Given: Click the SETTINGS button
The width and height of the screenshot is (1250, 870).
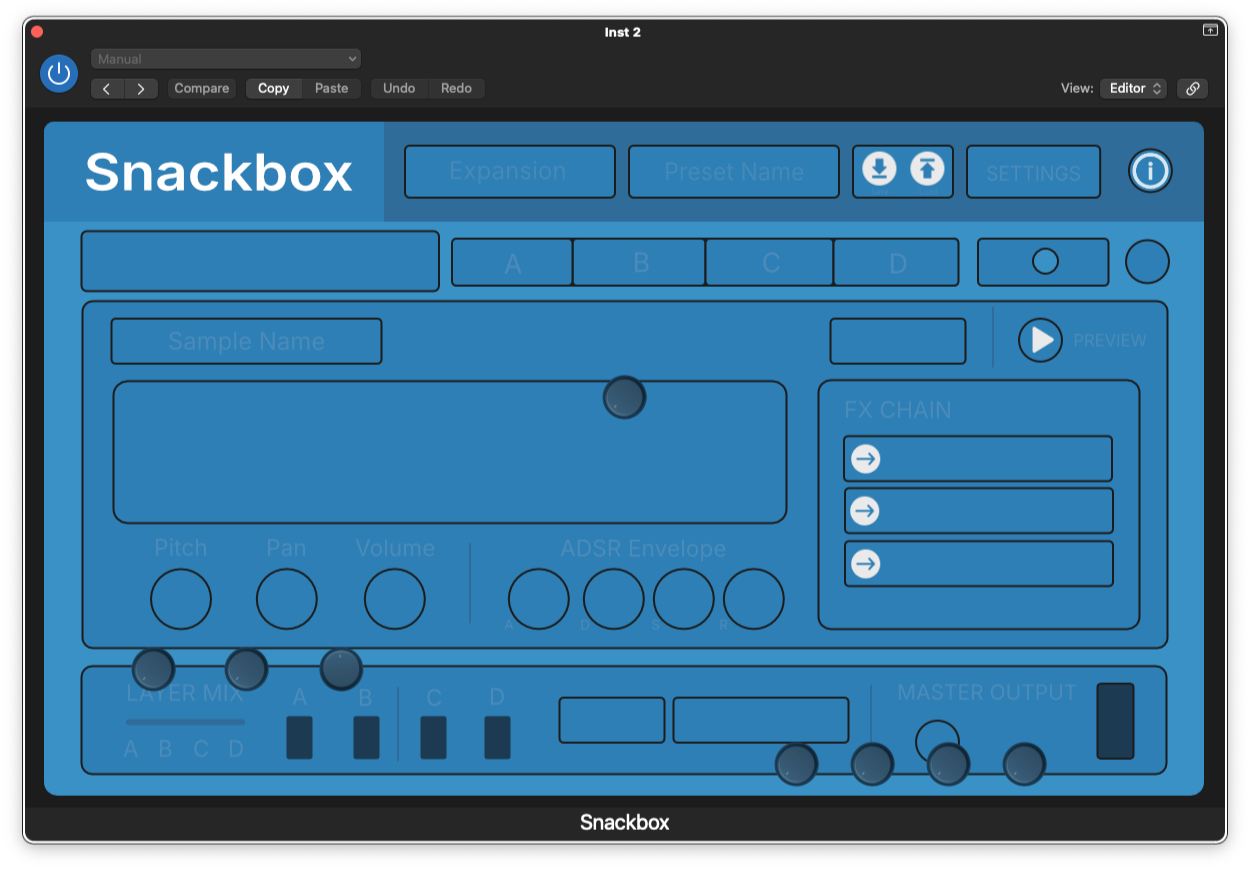Looking at the screenshot, I should pyautogui.click(x=1033, y=173).
